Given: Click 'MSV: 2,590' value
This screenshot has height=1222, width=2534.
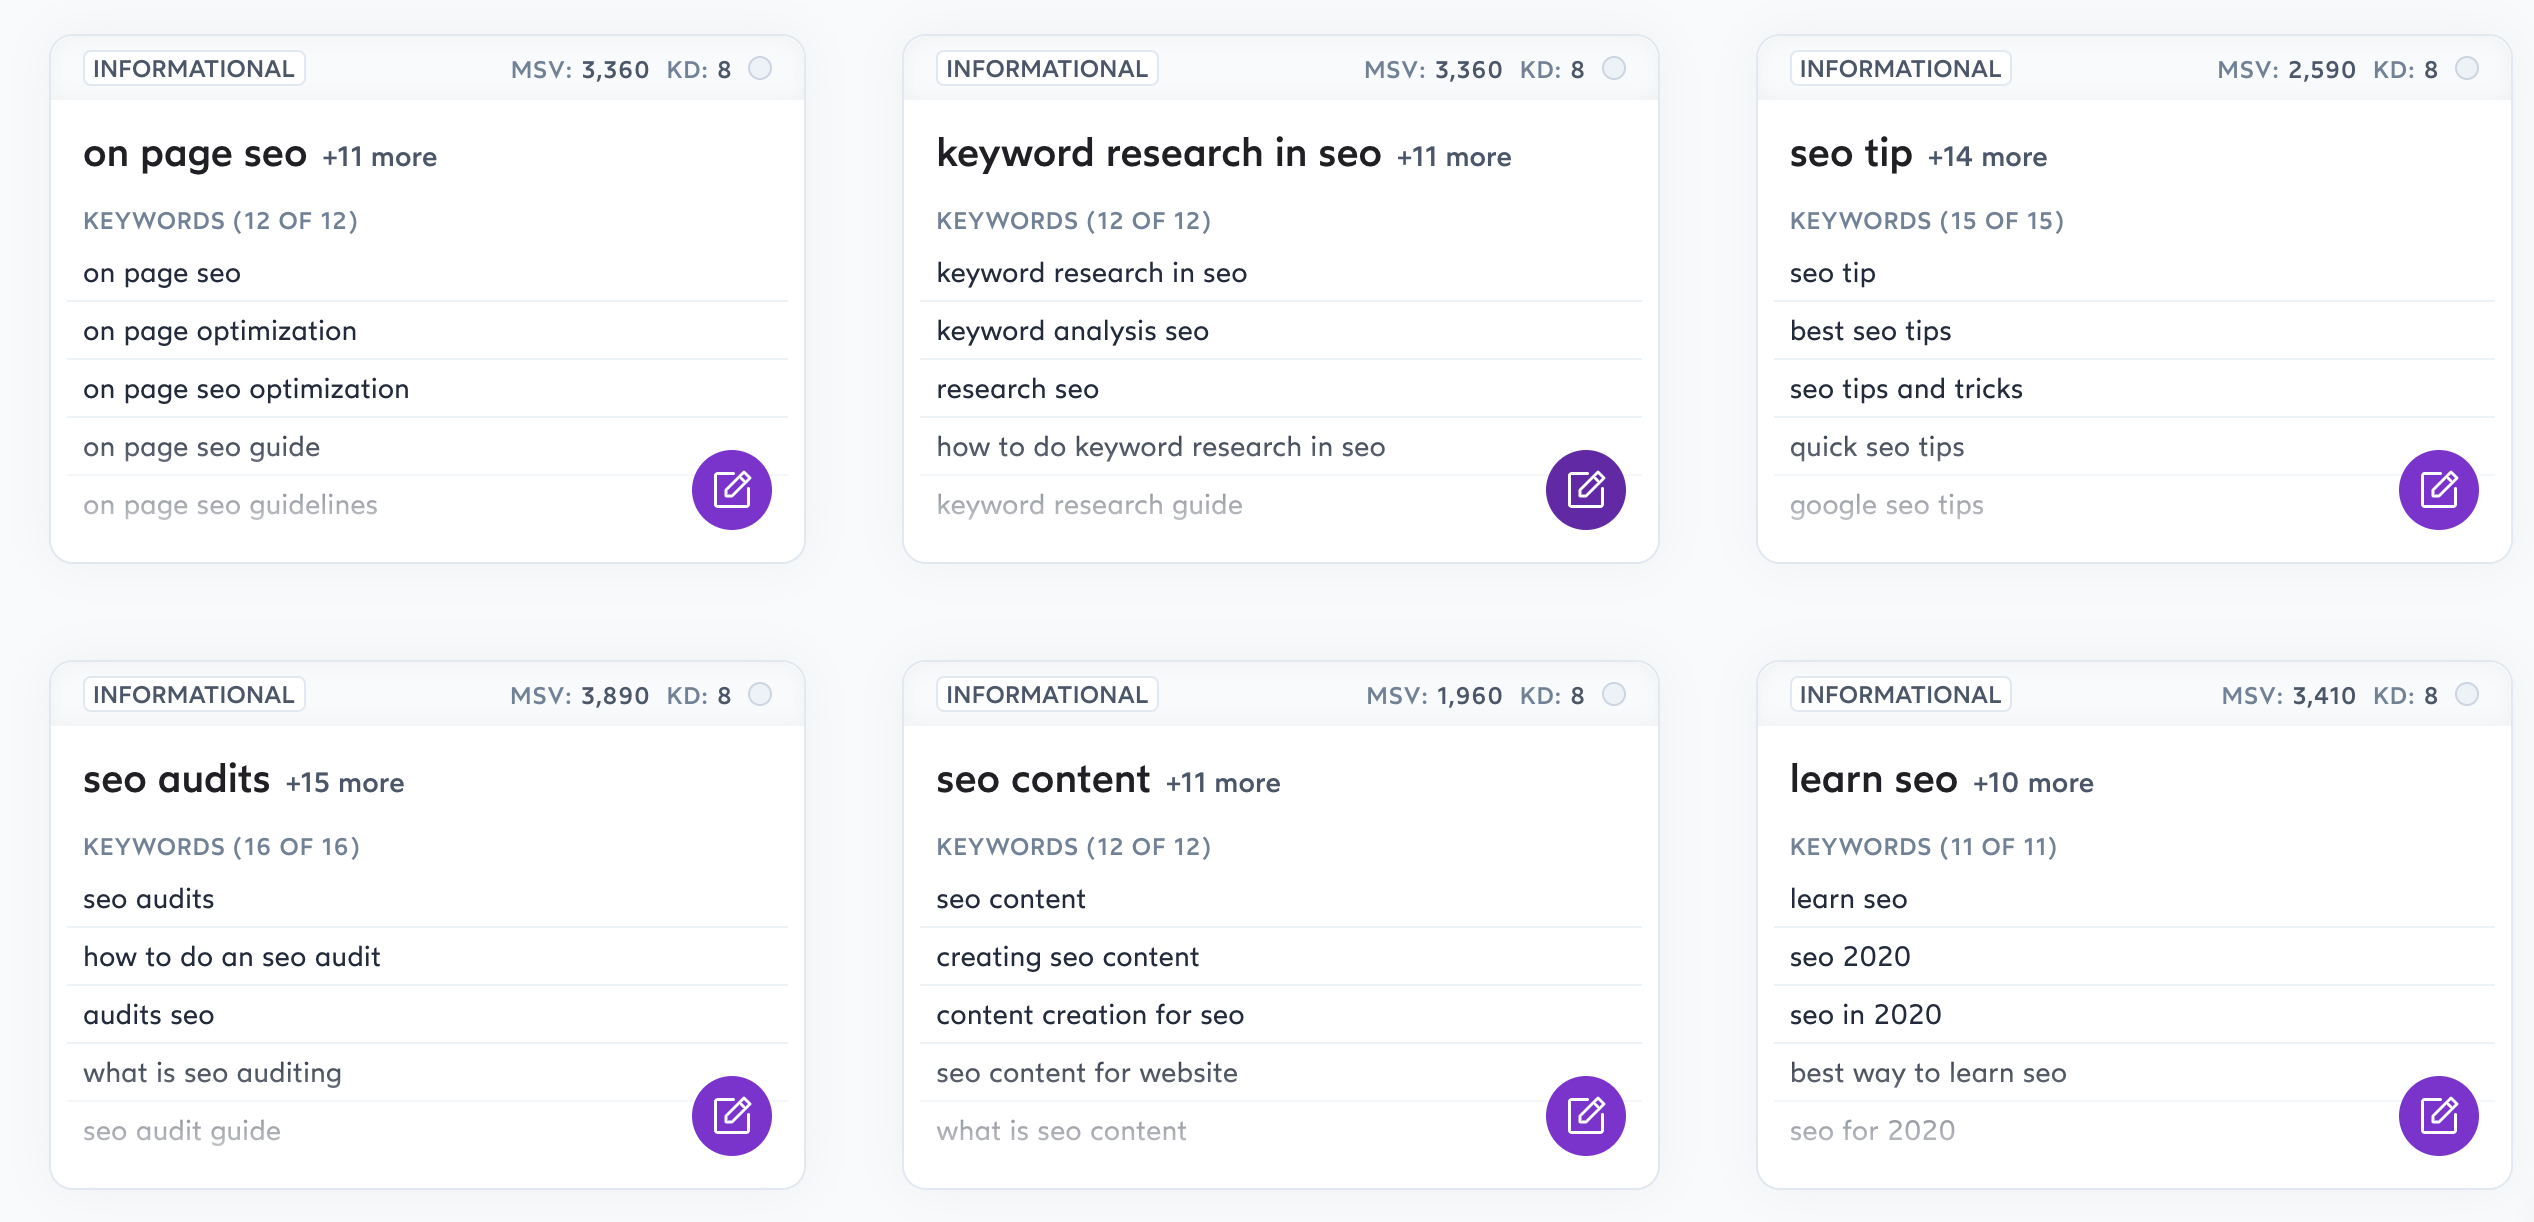Looking at the screenshot, I should (x=2287, y=69).
